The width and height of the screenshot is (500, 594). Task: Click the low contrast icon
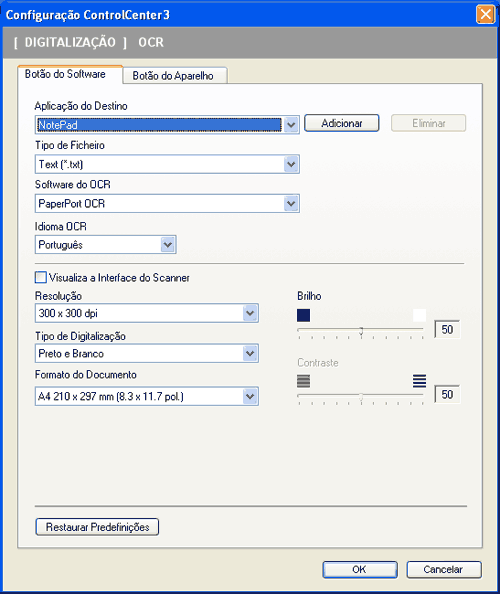click(x=303, y=381)
